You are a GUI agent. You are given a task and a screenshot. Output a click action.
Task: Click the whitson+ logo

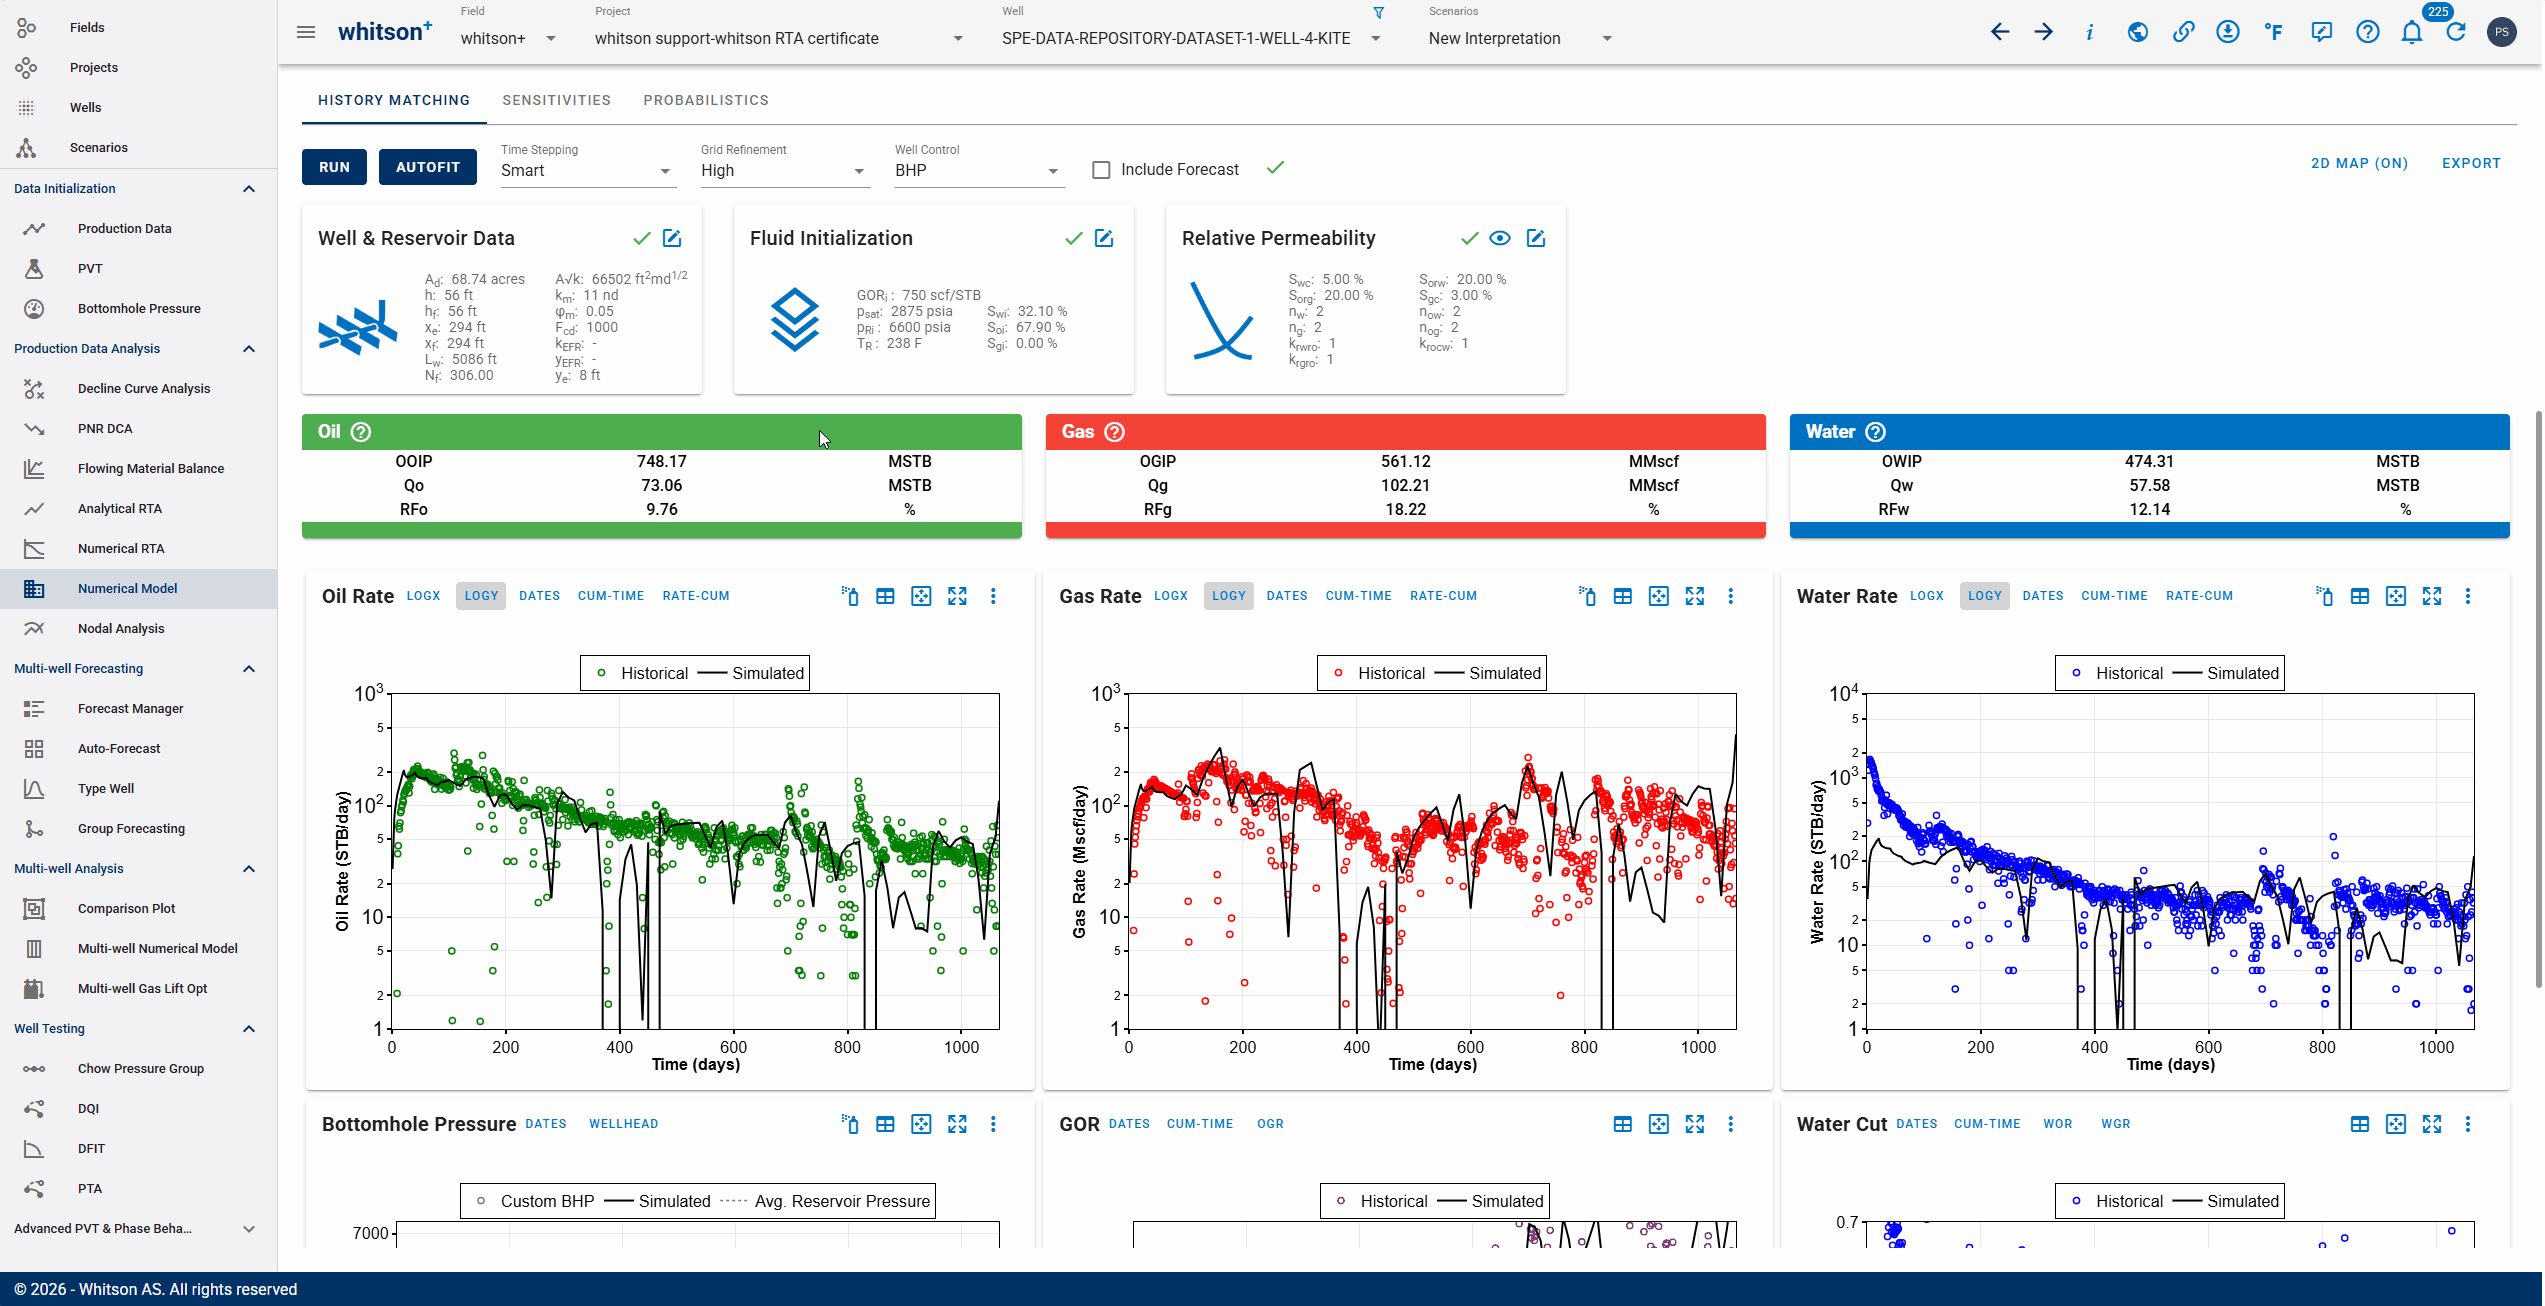coord(385,31)
